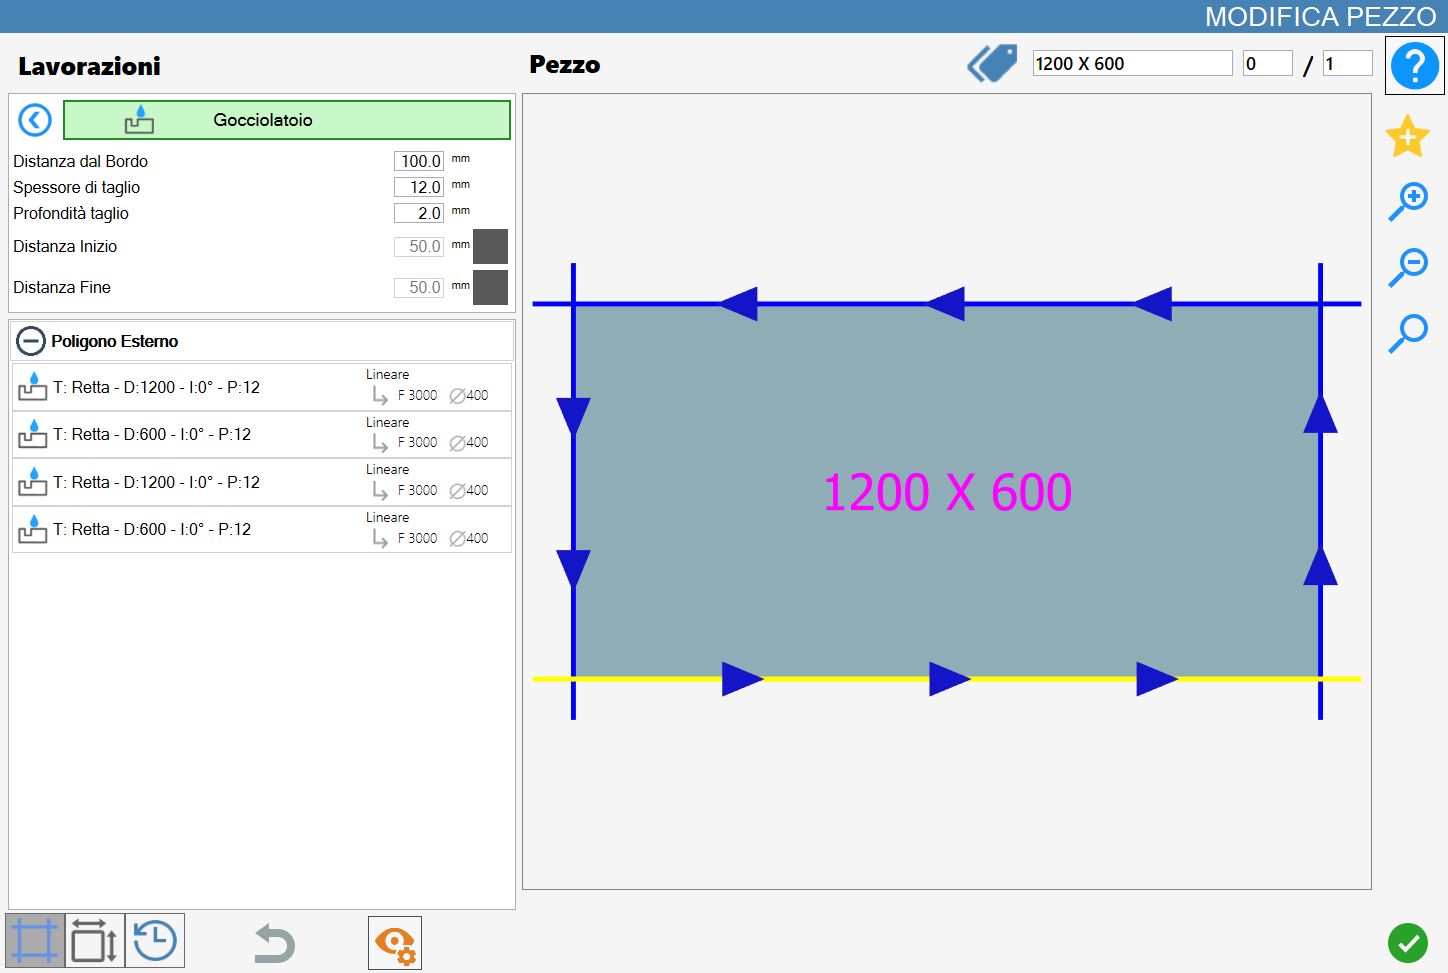Click the blue label tag icon
Screen dimensions: 1448x973
pyautogui.click(x=992, y=63)
